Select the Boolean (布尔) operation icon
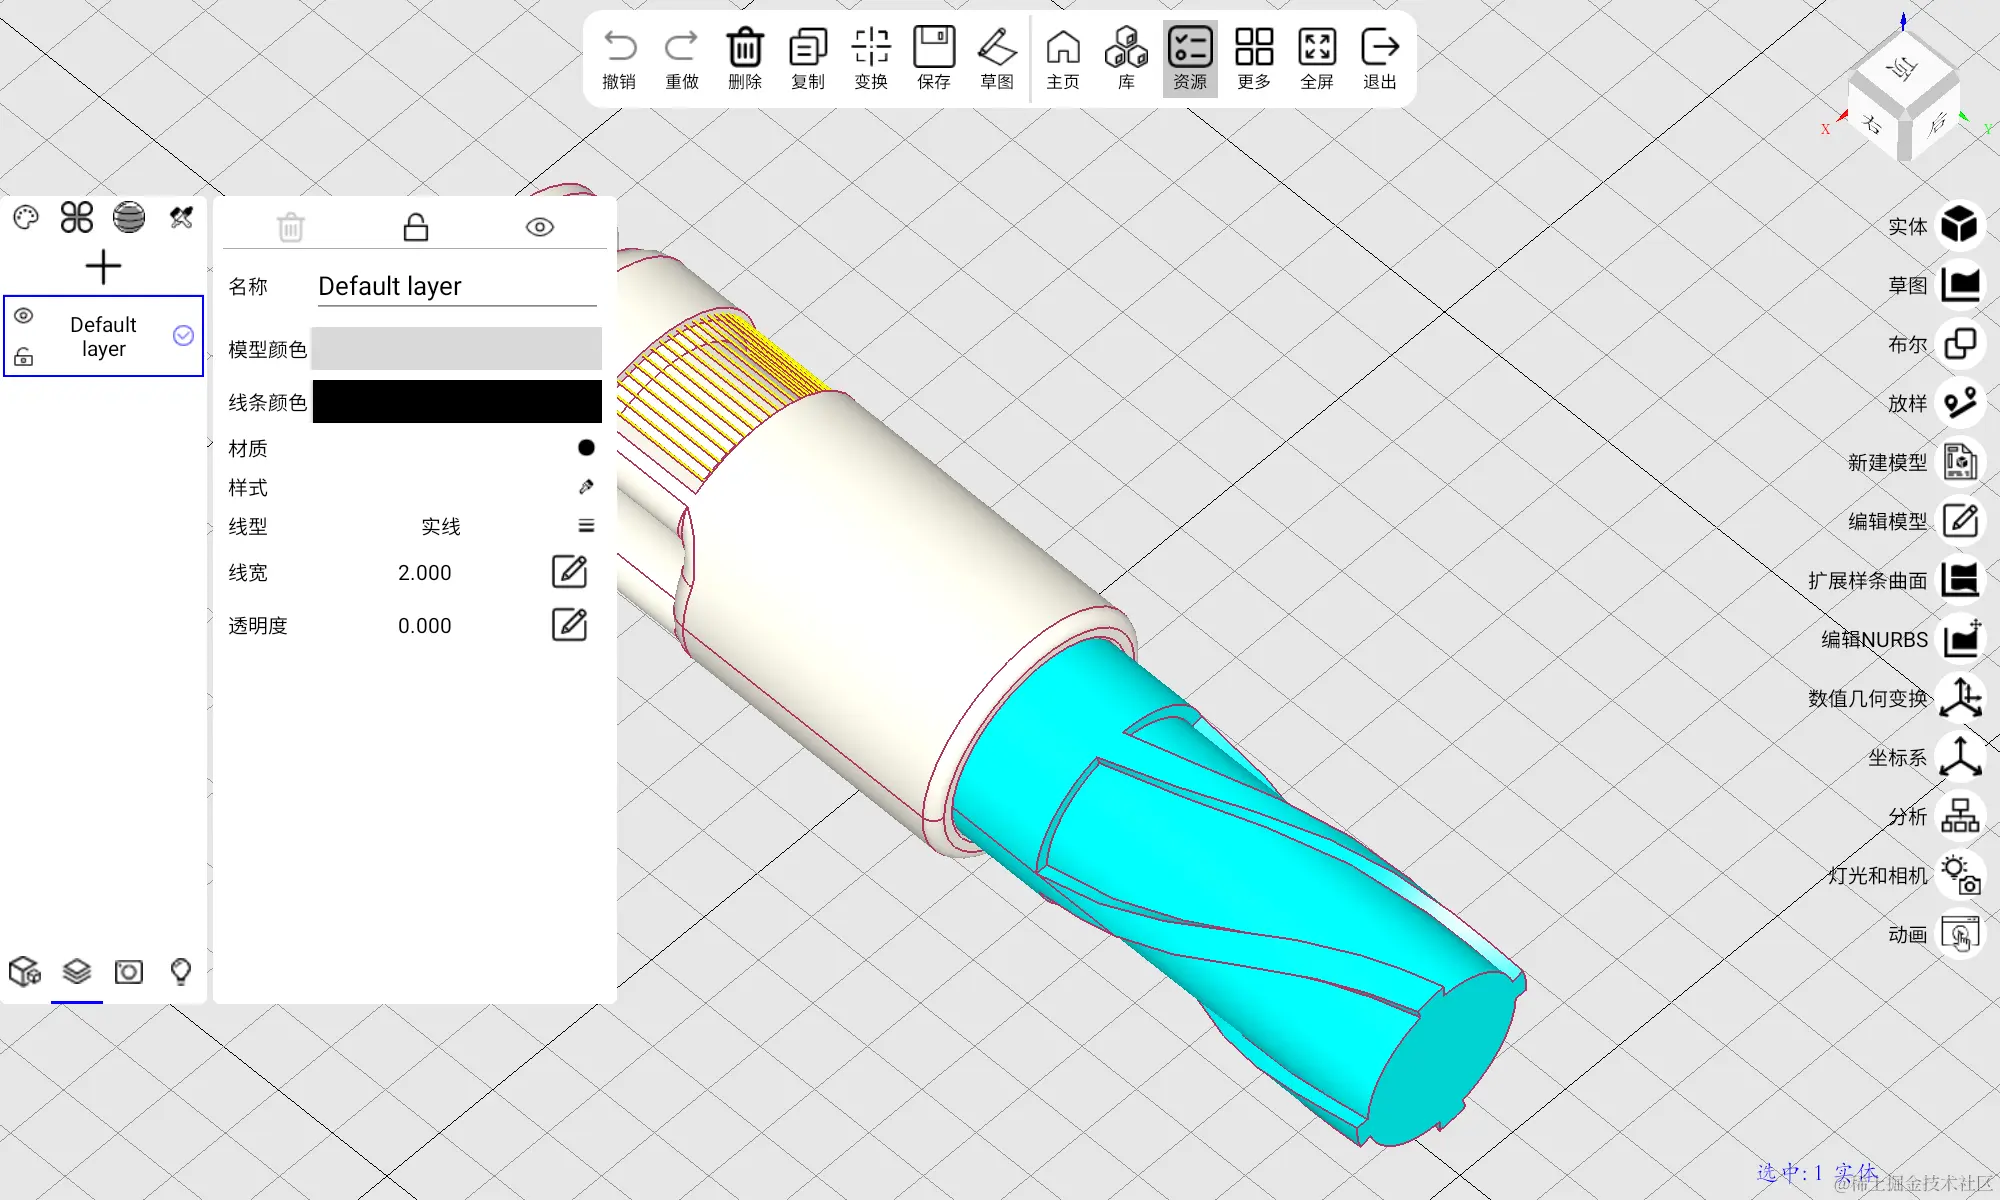The width and height of the screenshot is (2000, 1200). tap(1960, 344)
